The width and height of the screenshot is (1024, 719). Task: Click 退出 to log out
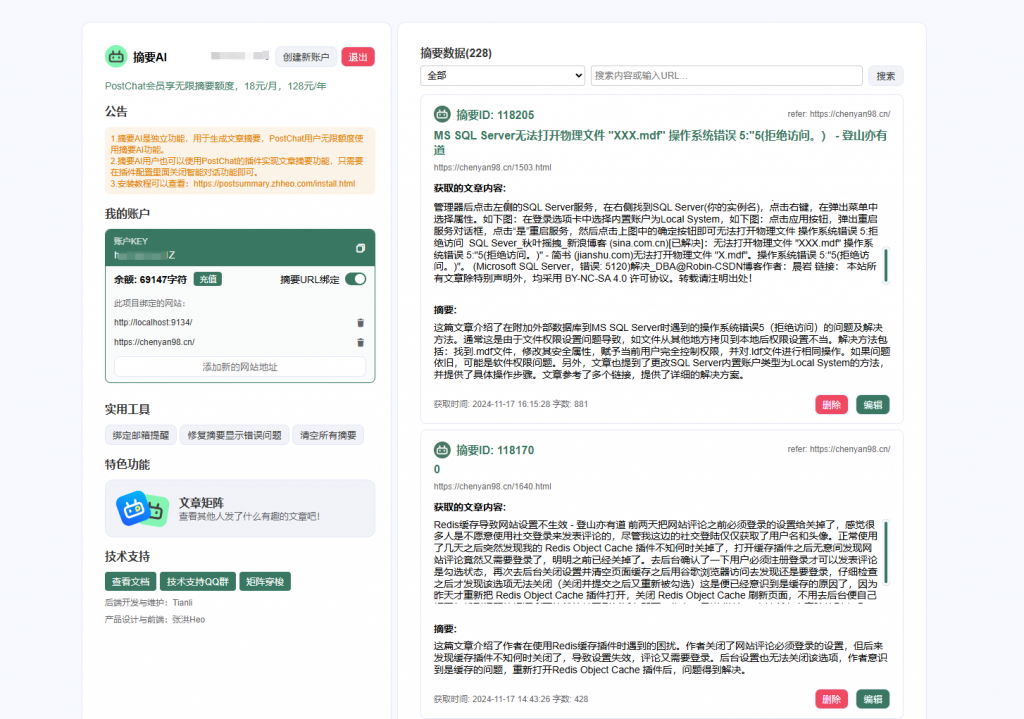pyautogui.click(x=358, y=56)
